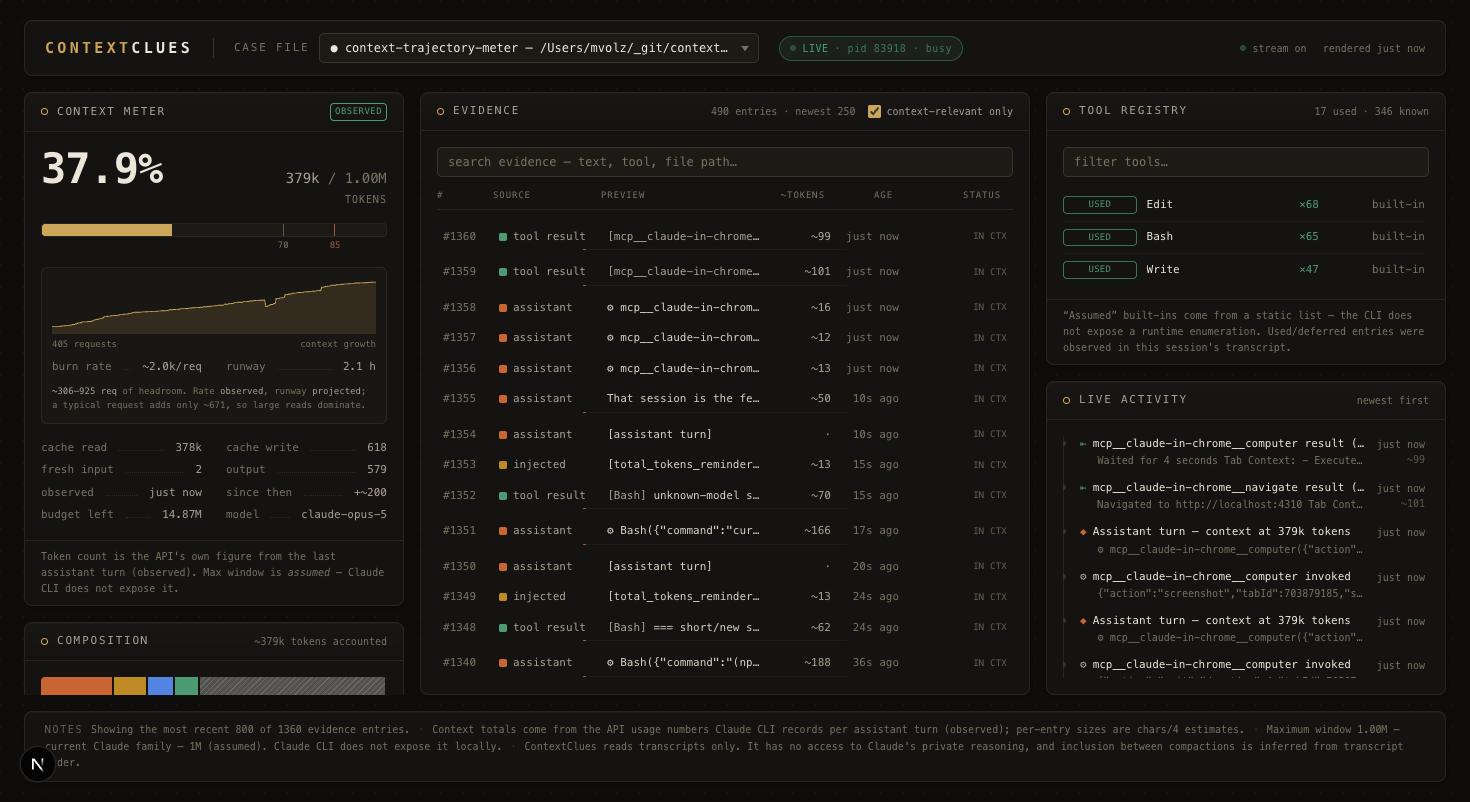Screen dimensions: 1470x802
Task: Sort evidence by the STATUS column
Action: coord(982,195)
